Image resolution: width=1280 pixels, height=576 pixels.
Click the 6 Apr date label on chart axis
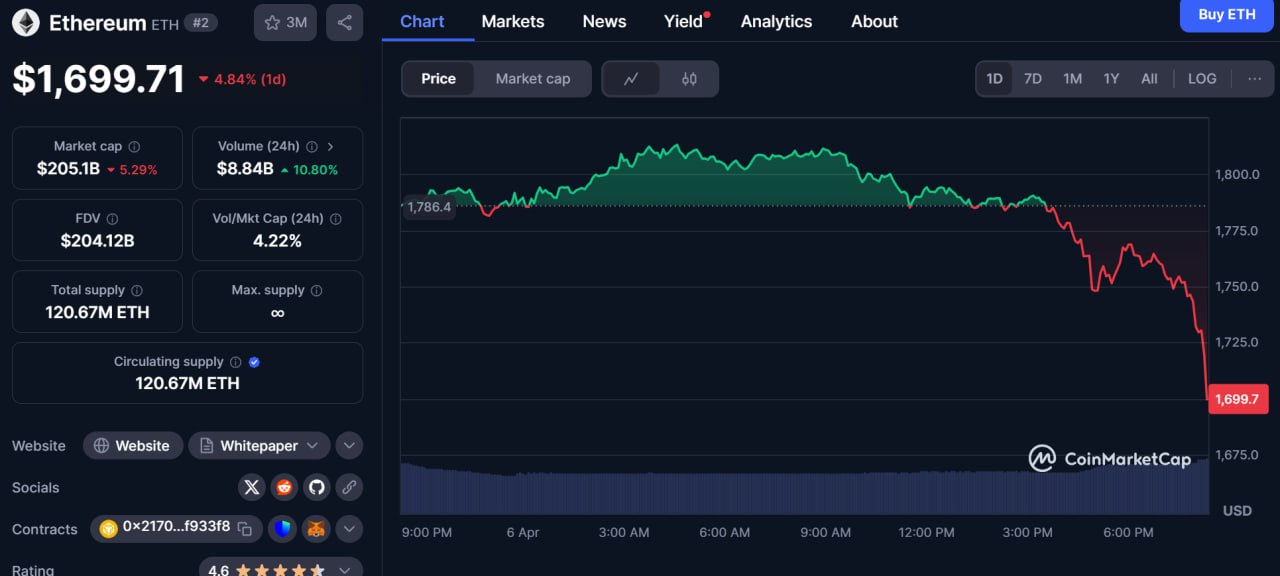pyautogui.click(x=523, y=533)
